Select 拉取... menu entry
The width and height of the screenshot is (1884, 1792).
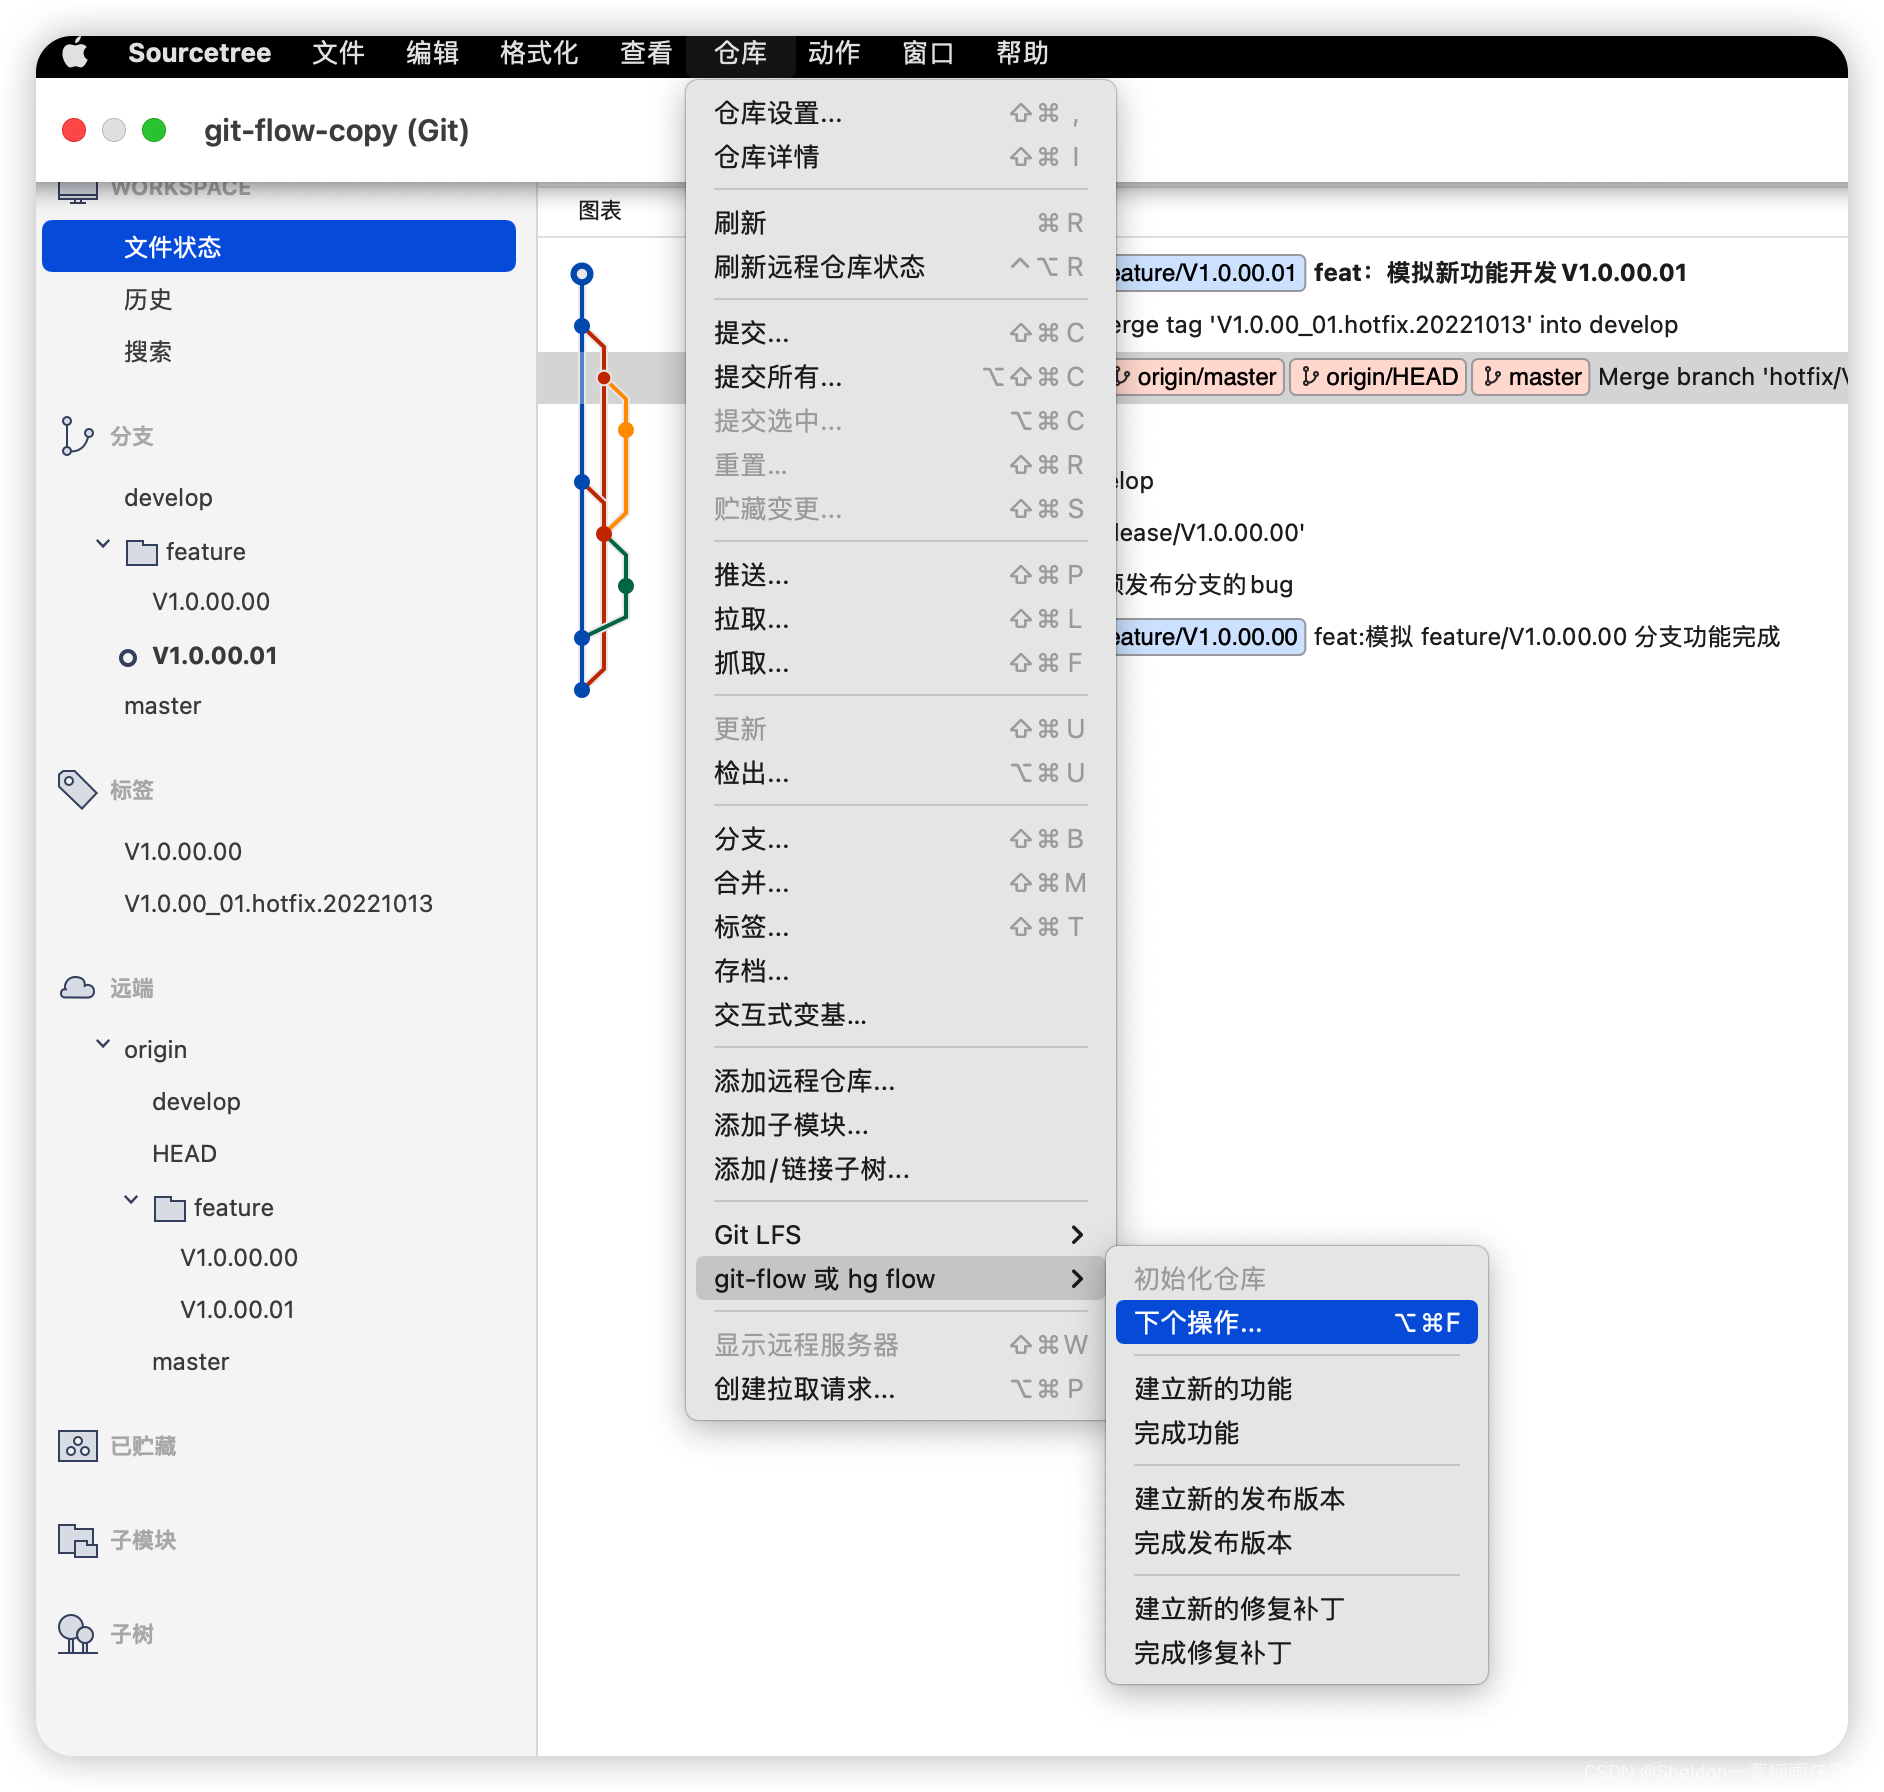900,619
